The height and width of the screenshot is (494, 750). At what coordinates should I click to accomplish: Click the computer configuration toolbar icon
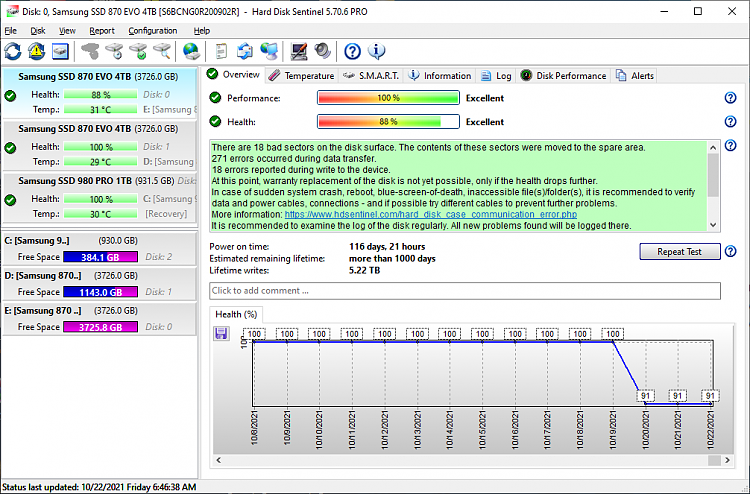pos(299,51)
